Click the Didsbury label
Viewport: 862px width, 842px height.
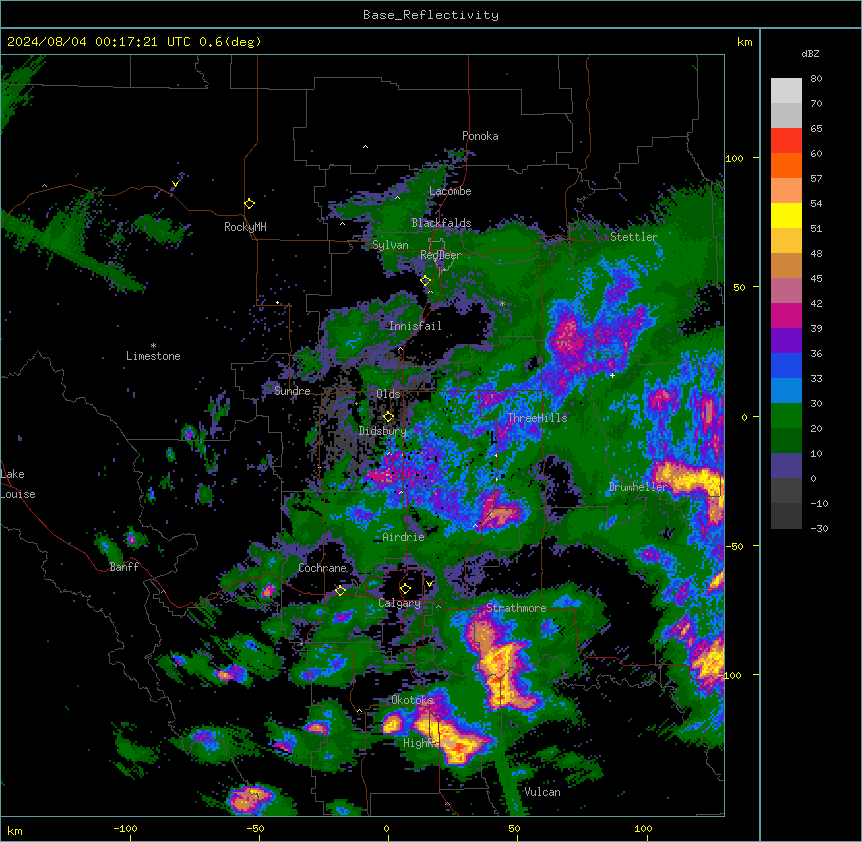point(382,431)
